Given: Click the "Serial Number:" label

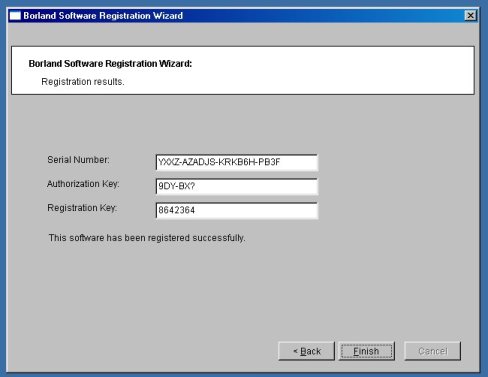Looking at the screenshot, I should 78,160.
